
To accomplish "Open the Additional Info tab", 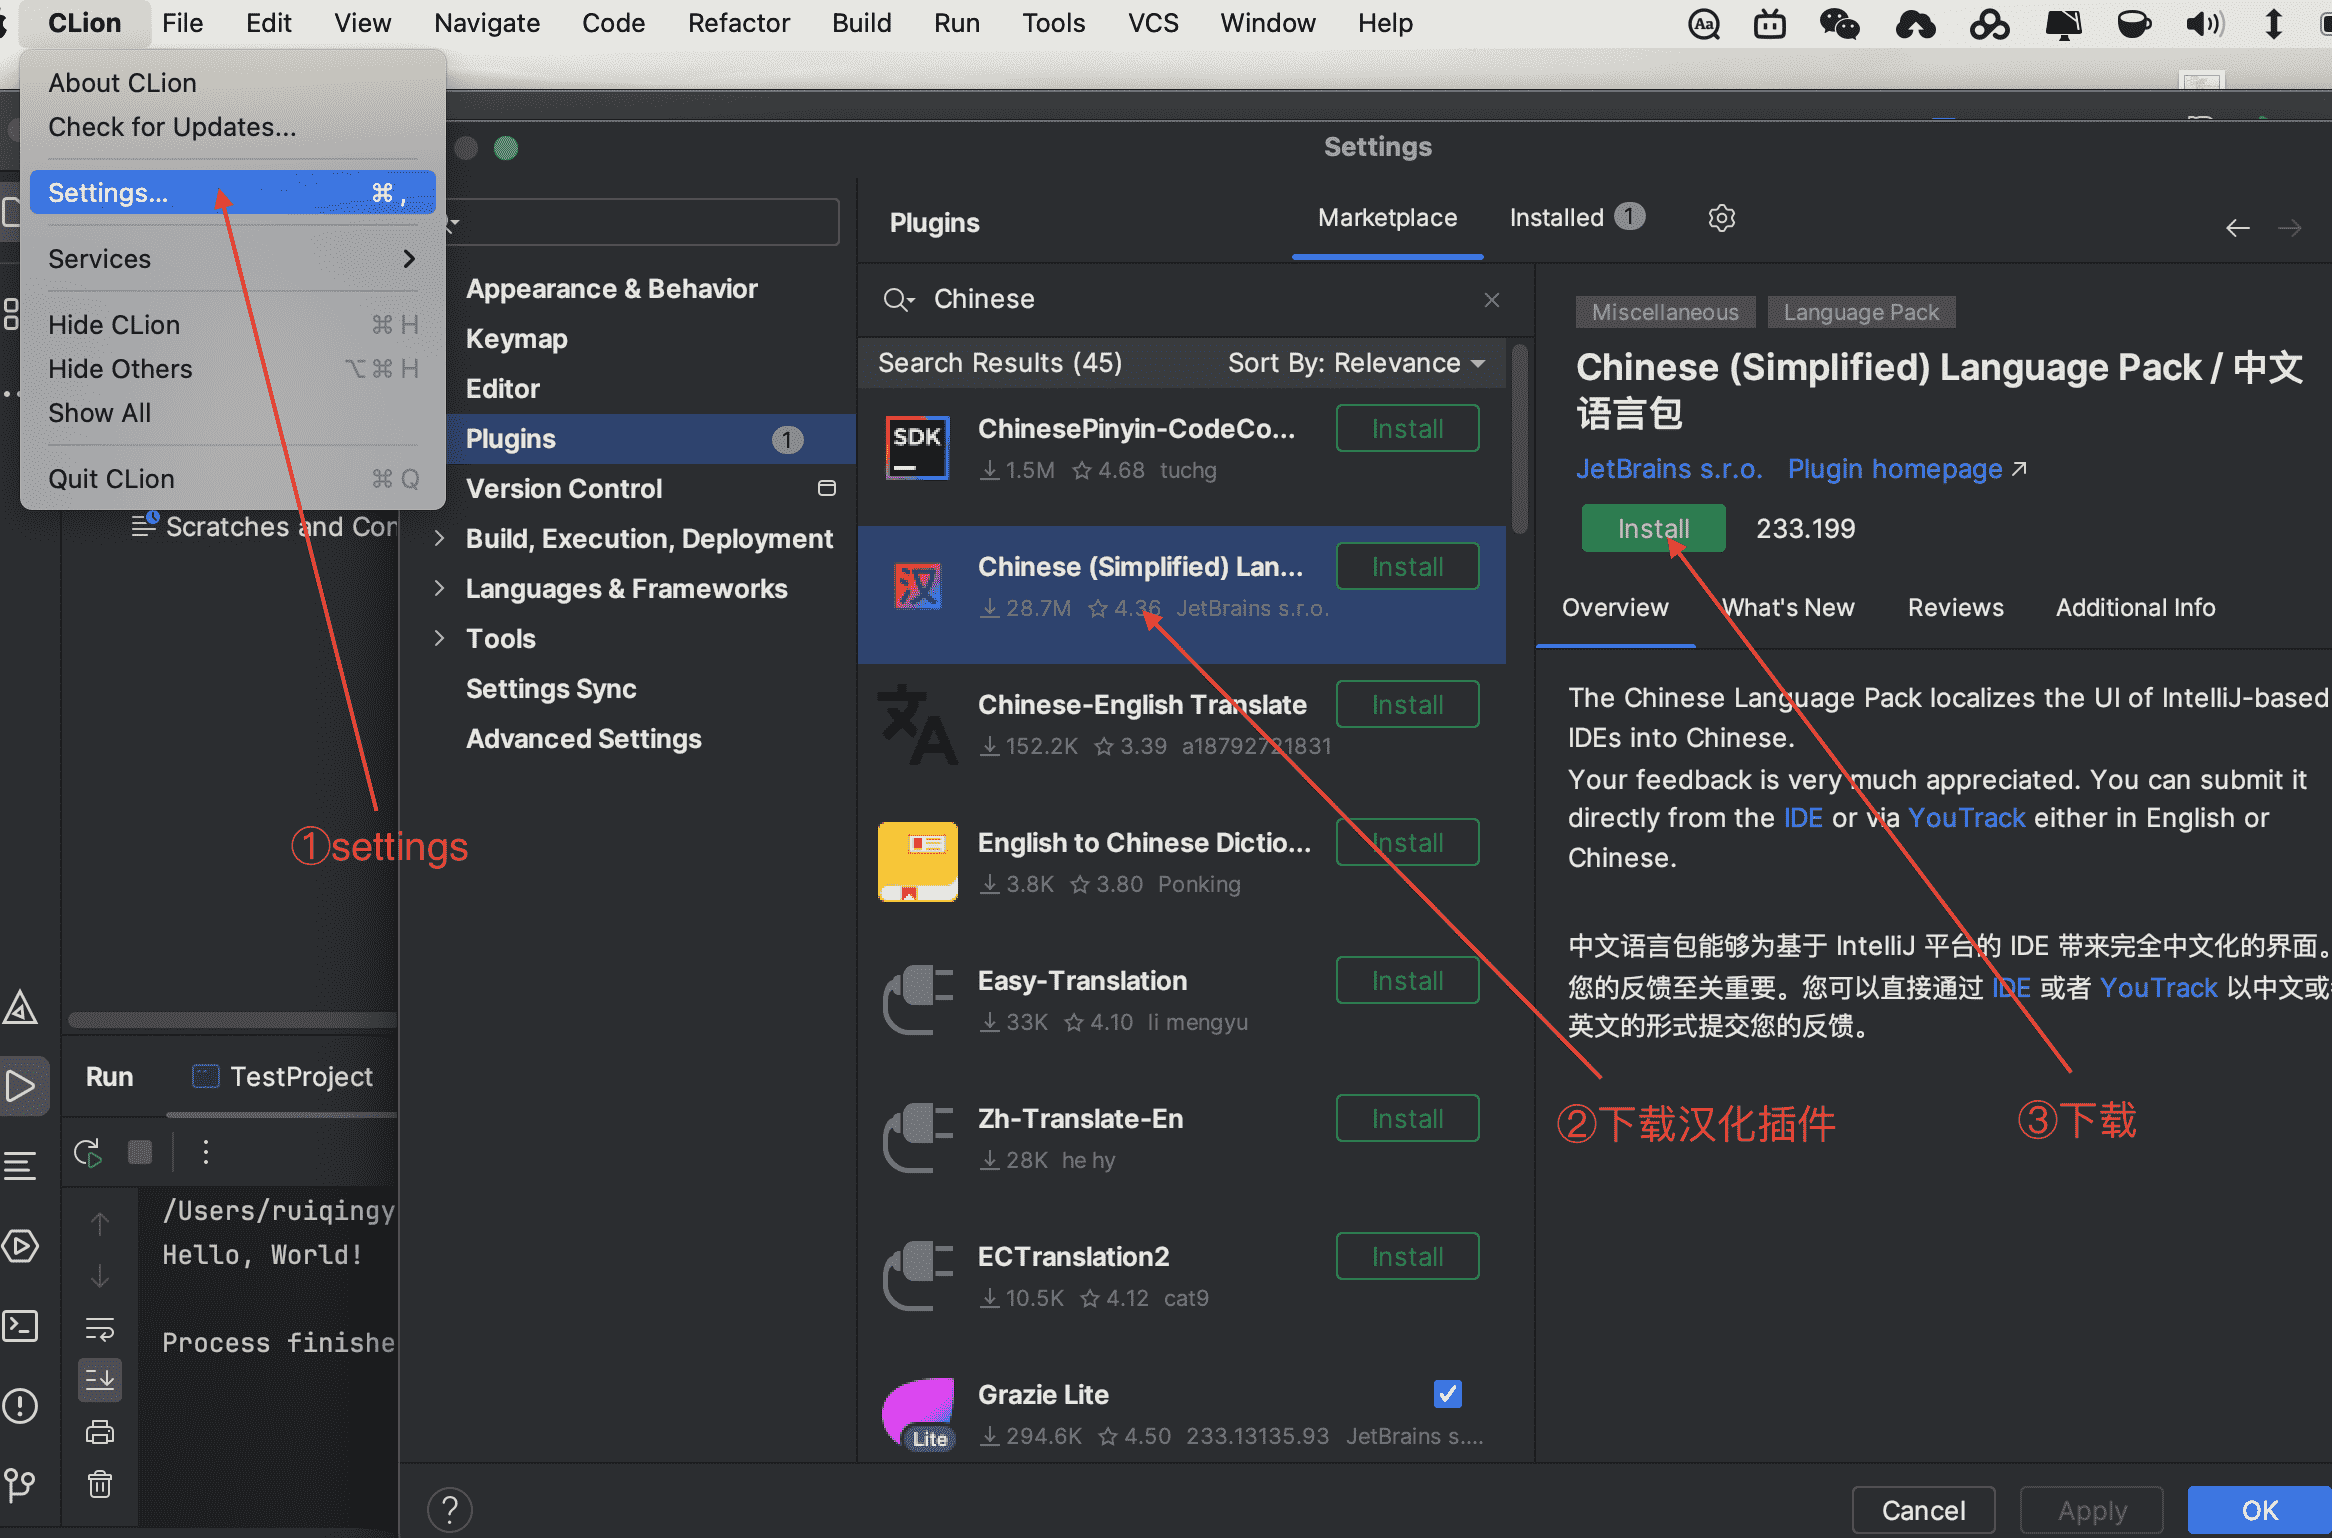I will [2135, 608].
